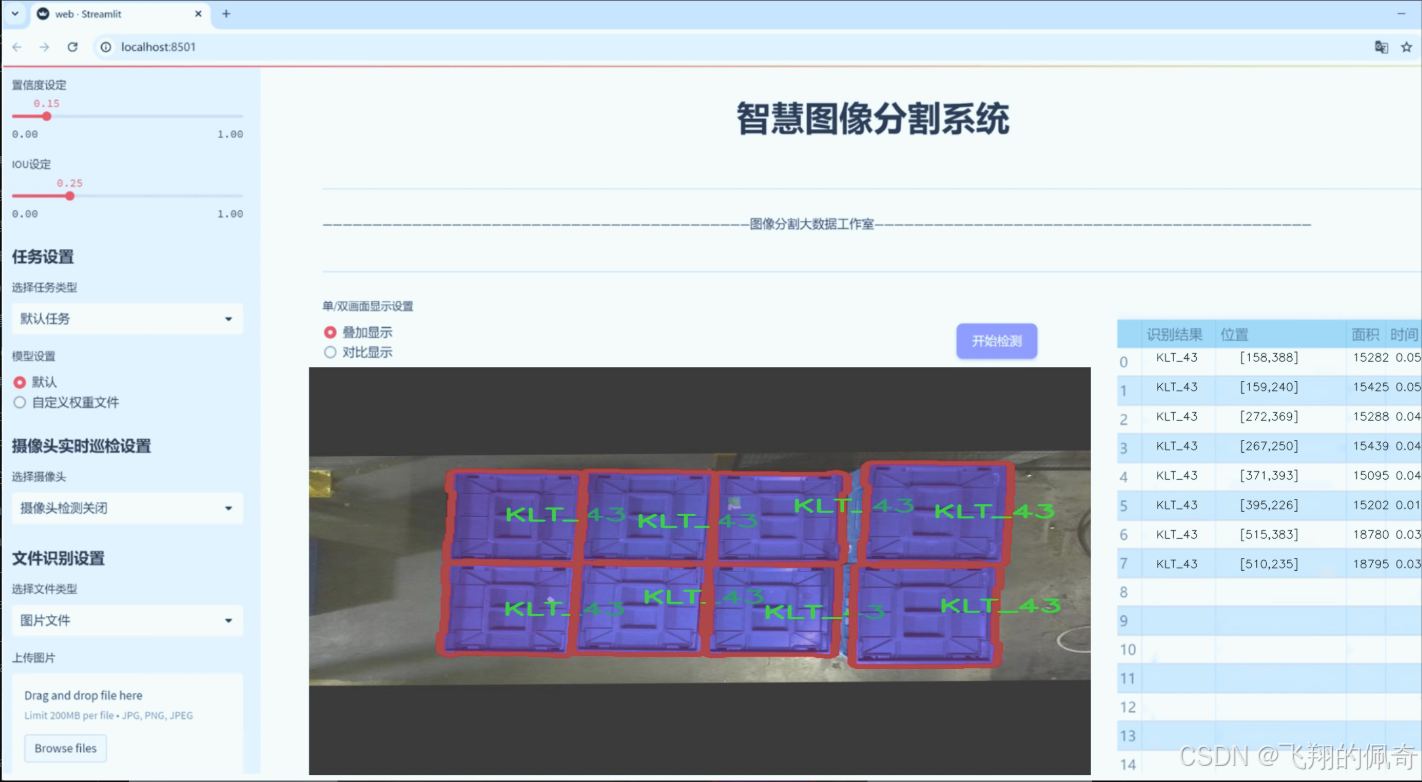Click the Browse files button
This screenshot has width=1422, height=782.
[66, 748]
